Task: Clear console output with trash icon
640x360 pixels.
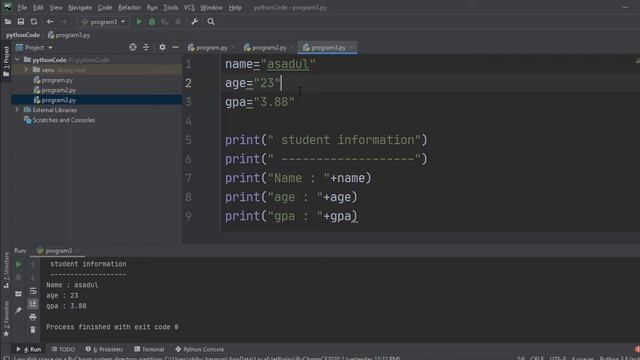Action: pyautogui.click(x=33, y=330)
